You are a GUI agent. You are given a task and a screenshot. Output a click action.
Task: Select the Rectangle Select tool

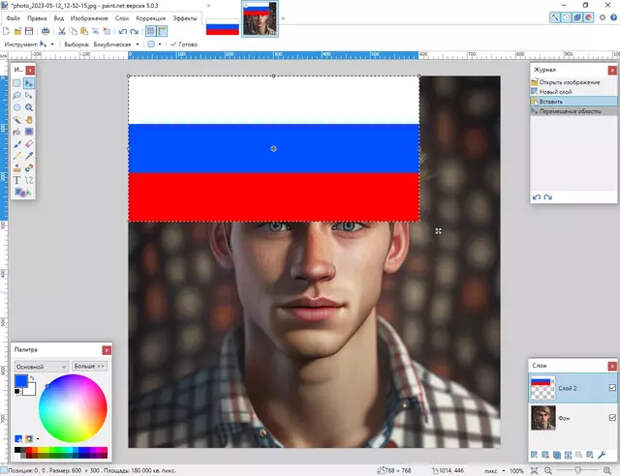coord(17,83)
